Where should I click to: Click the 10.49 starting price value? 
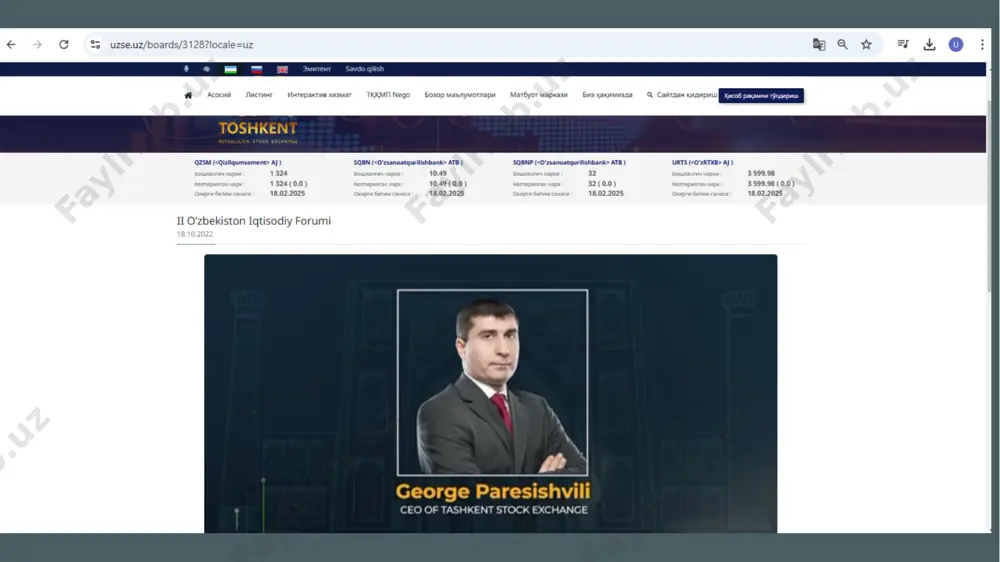(x=438, y=174)
